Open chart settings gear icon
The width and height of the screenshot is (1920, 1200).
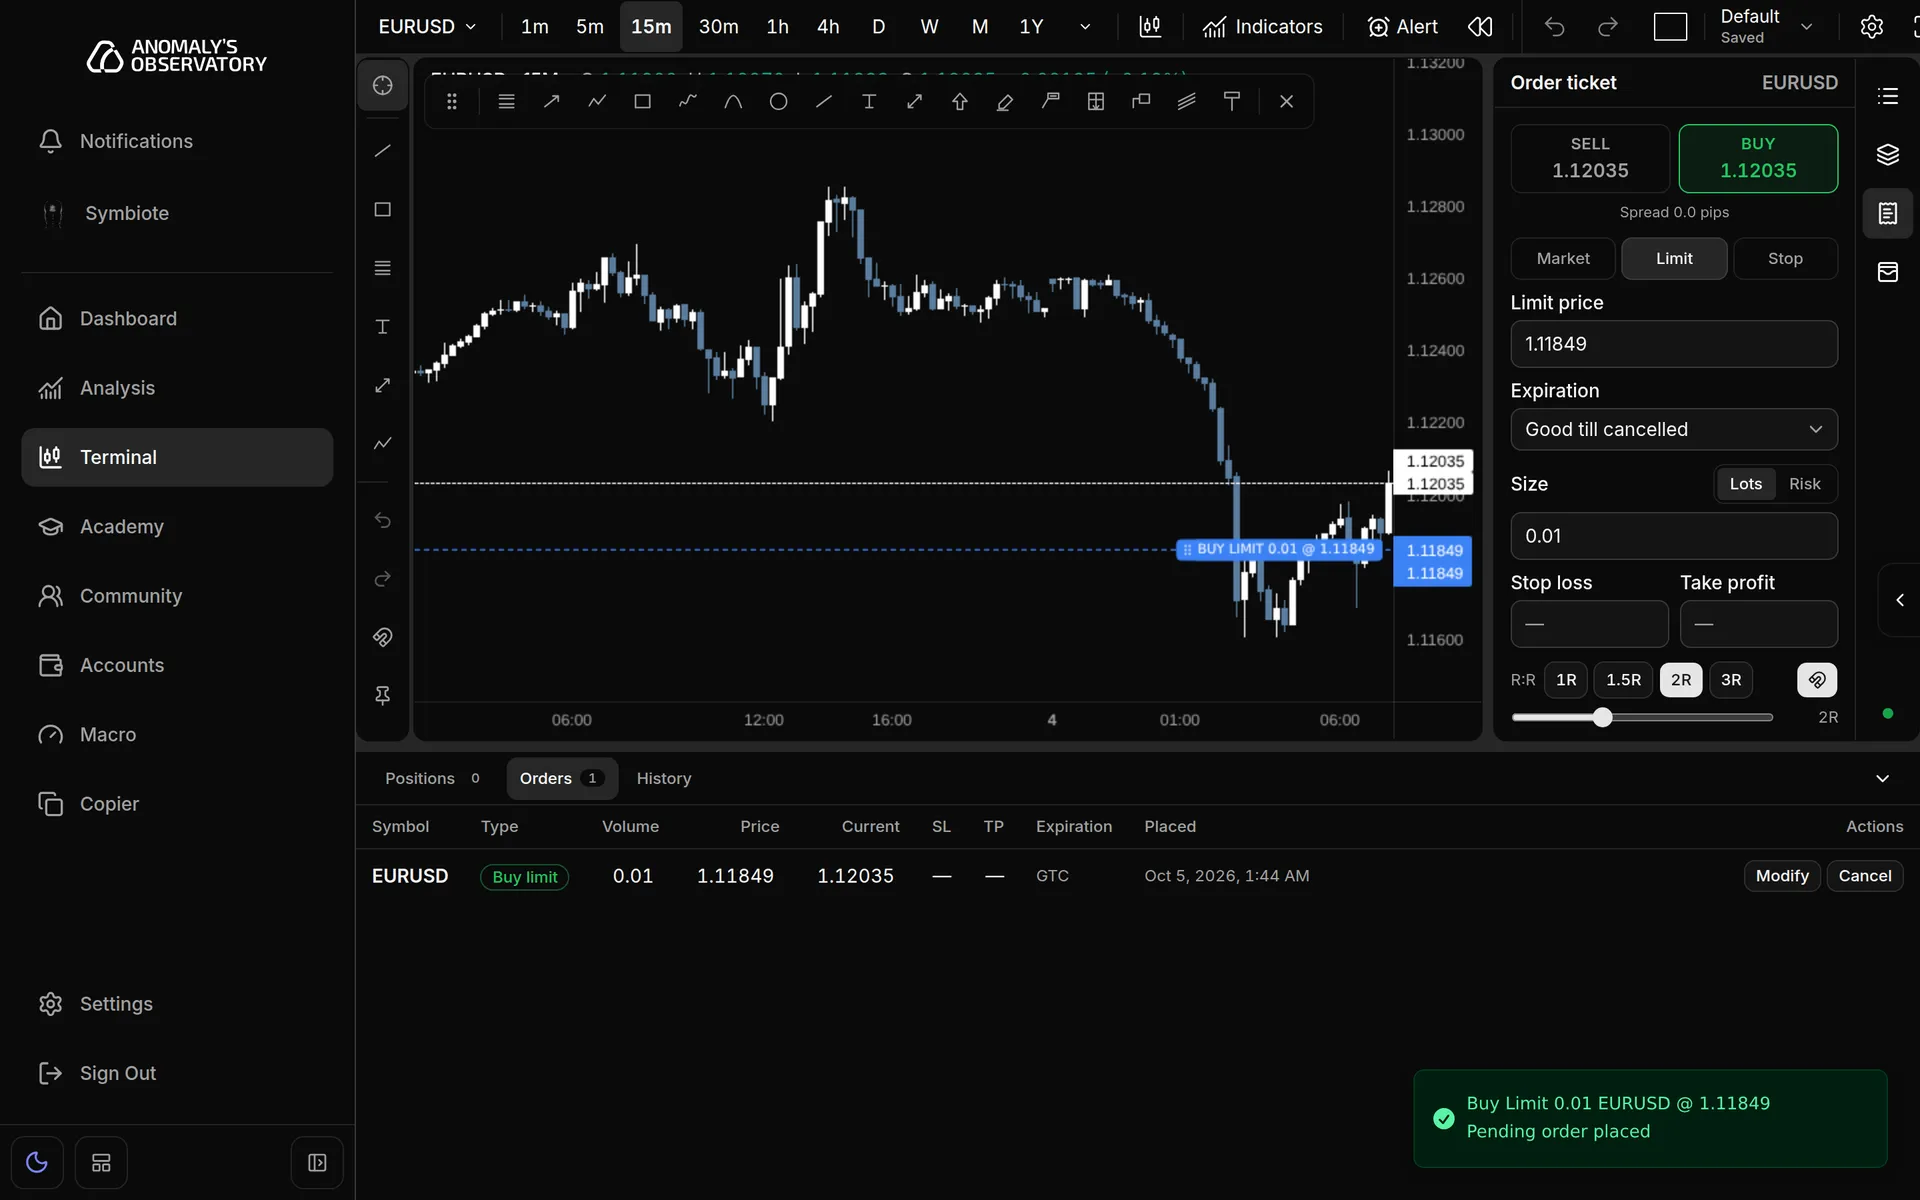(x=1871, y=27)
